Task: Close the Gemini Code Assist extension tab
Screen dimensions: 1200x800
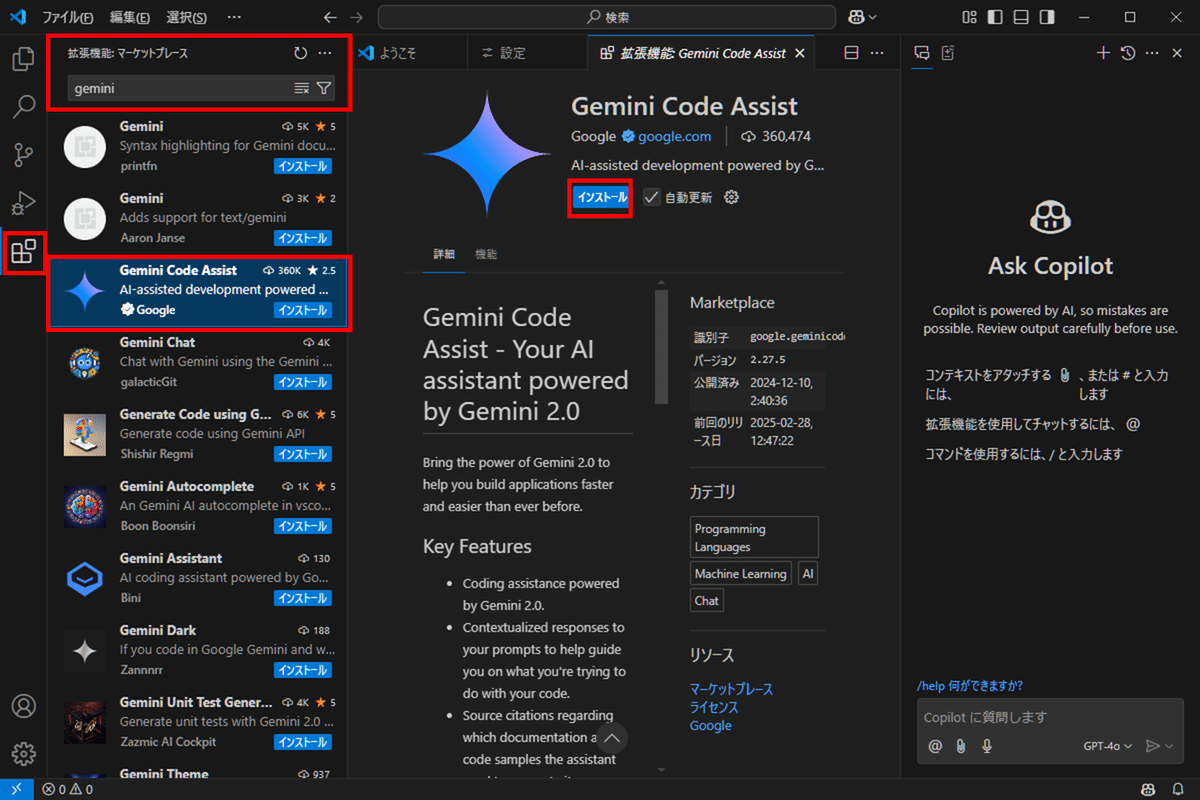Action: click(799, 53)
